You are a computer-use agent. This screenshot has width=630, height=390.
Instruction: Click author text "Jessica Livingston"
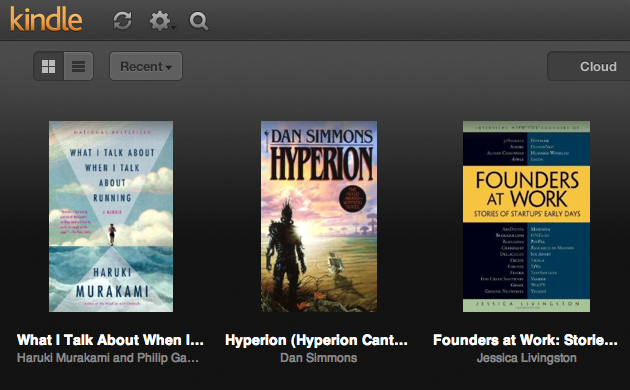(526, 358)
